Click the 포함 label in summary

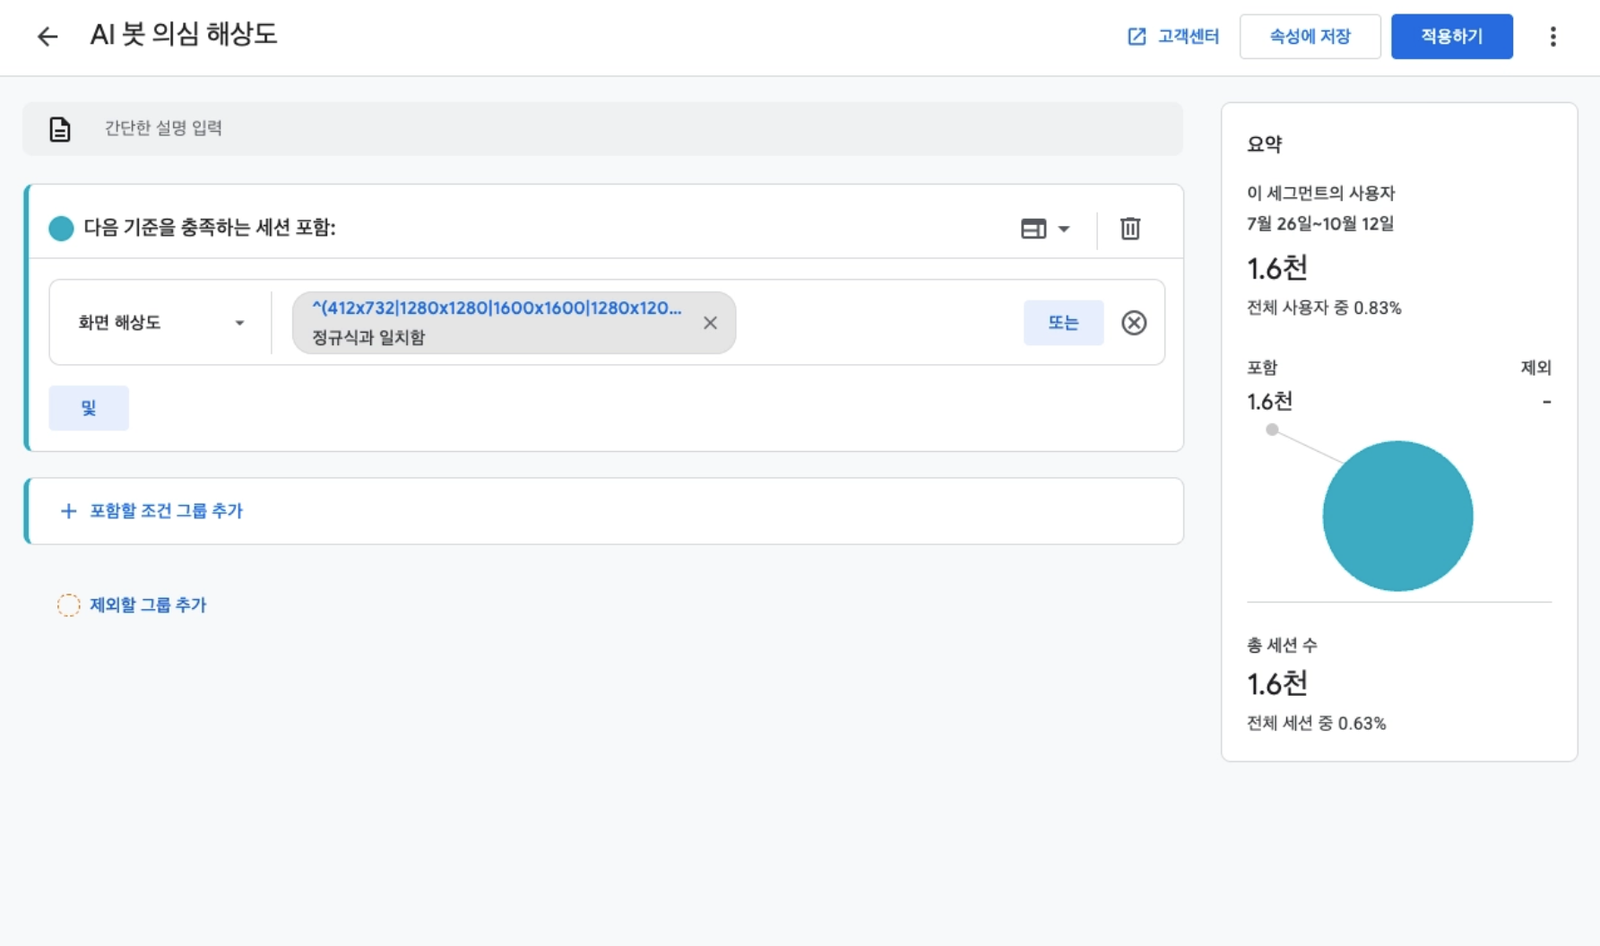[x=1262, y=368]
